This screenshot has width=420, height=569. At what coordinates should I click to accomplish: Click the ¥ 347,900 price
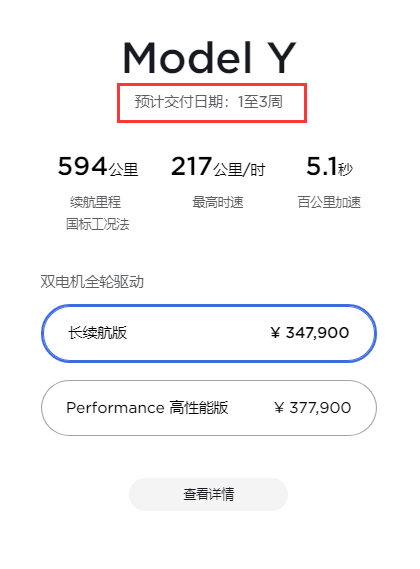click(x=310, y=332)
